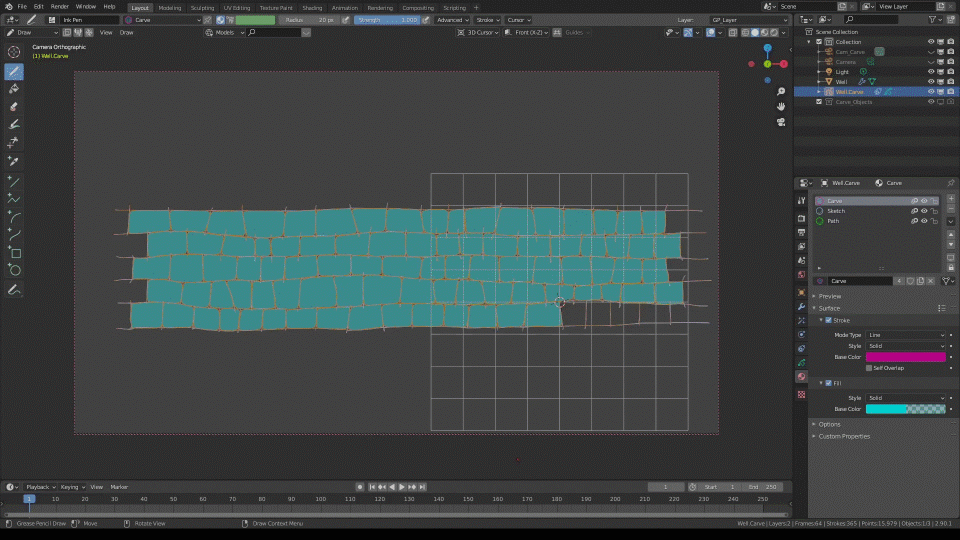This screenshot has height=540, width=960.
Task: Play the animation forward
Action: pyautogui.click(x=402, y=487)
